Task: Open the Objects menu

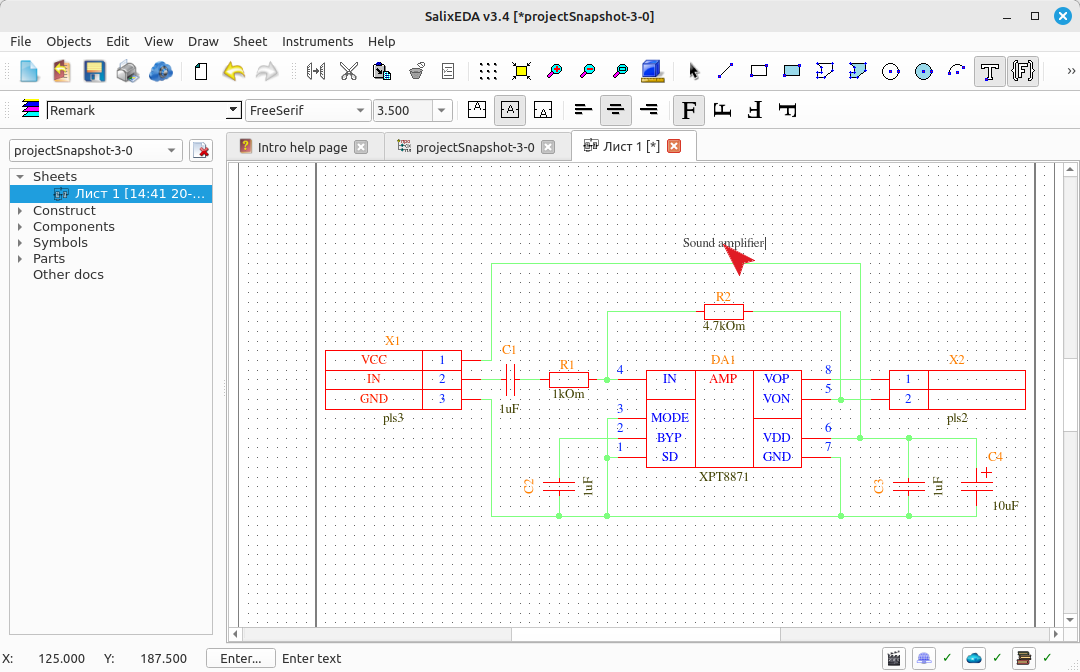Action: pyautogui.click(x=69, y=41)
